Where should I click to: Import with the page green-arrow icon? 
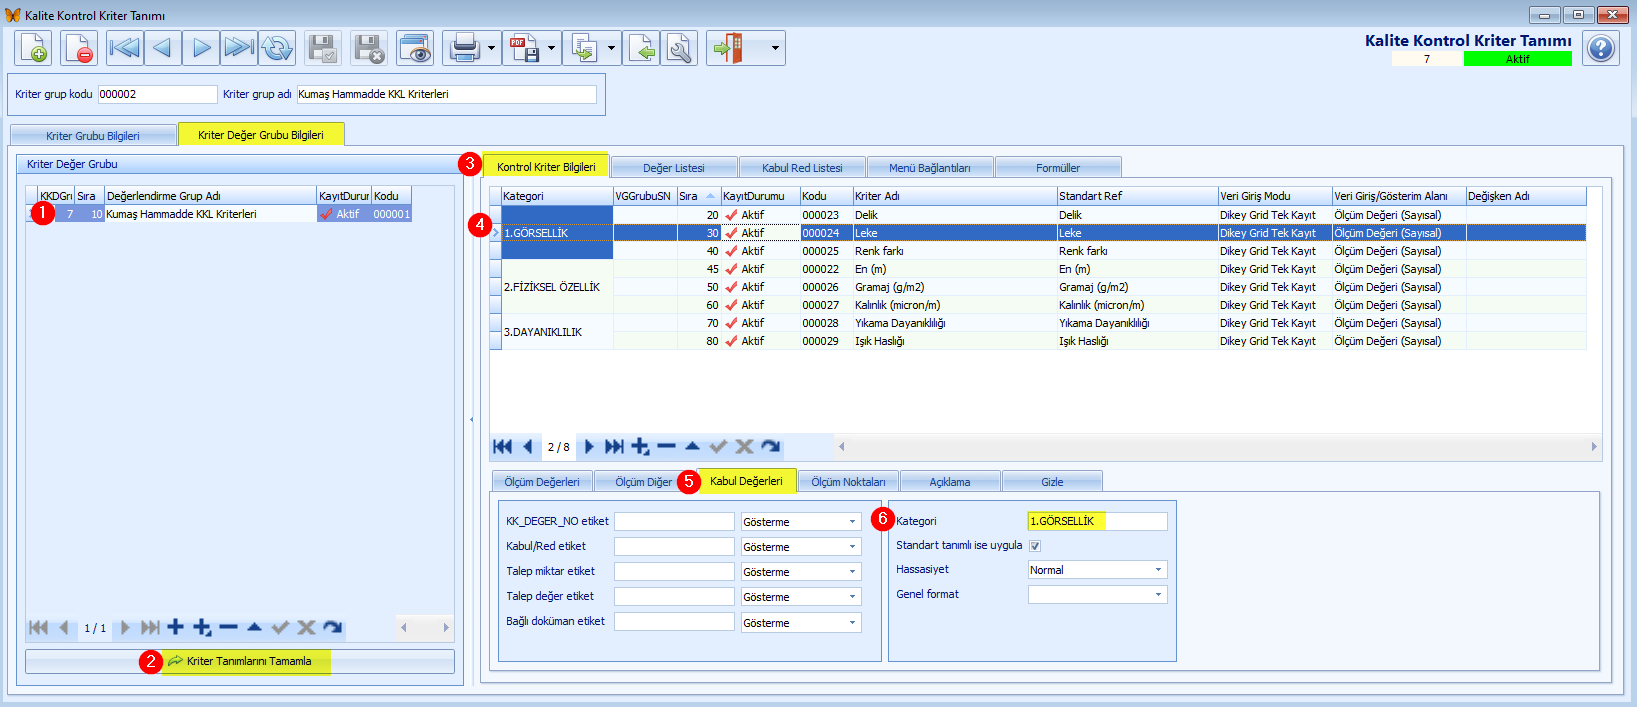pyautogui.click(x=642, y=48)
